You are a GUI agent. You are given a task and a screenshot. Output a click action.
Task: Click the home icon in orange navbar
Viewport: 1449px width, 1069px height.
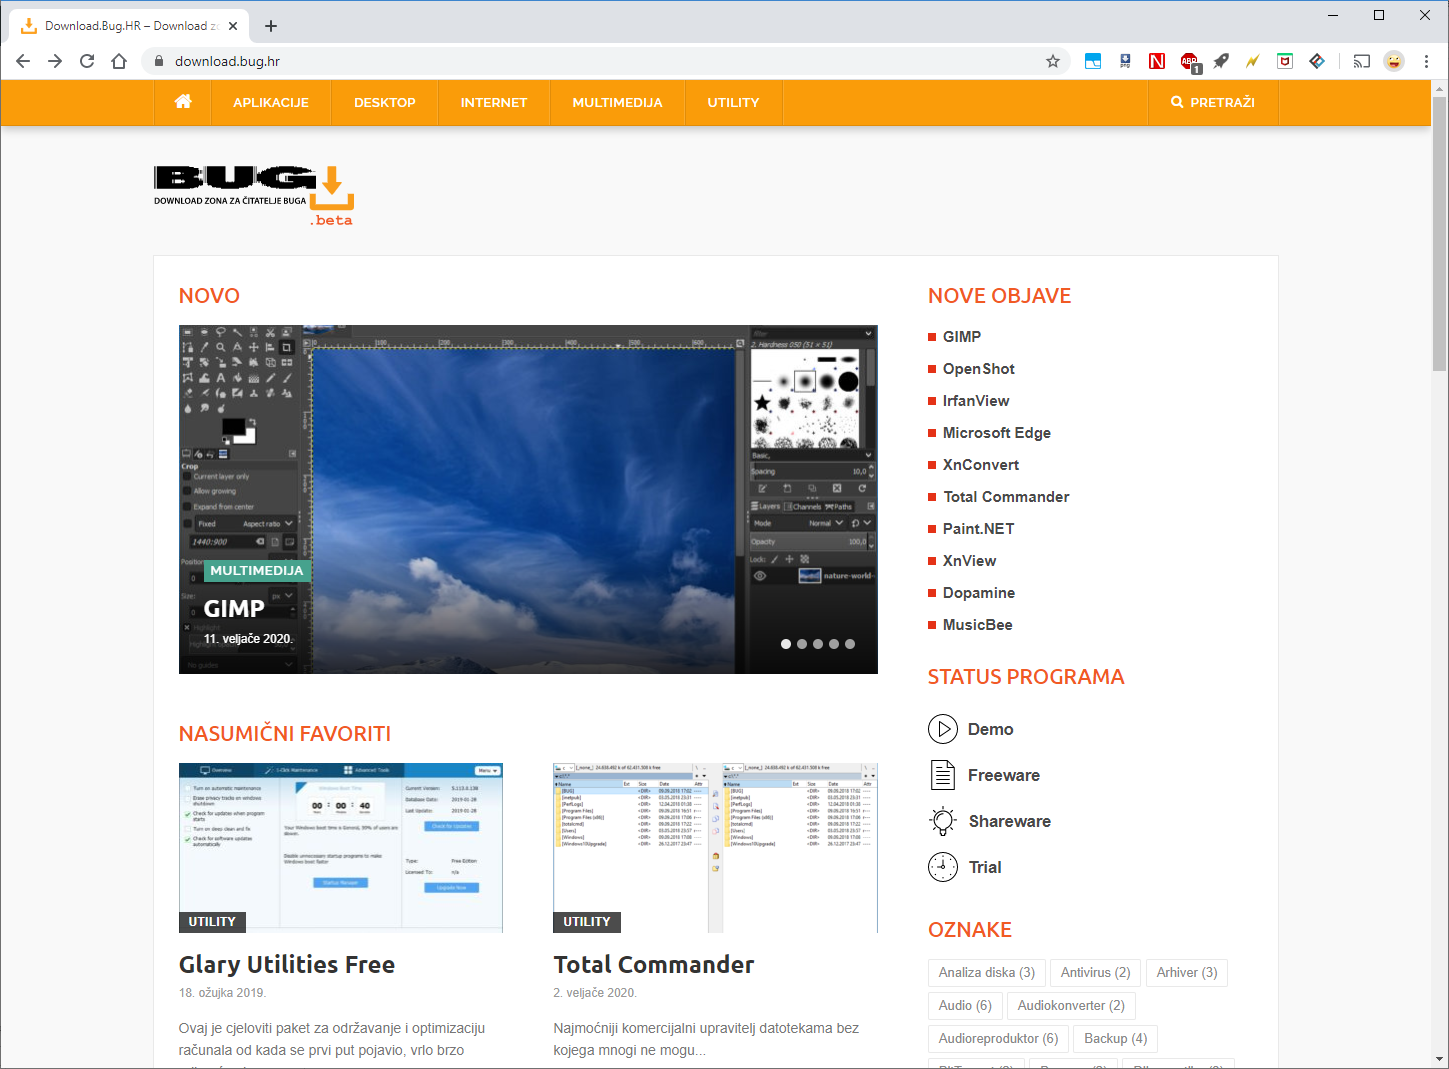click(183, 102)
